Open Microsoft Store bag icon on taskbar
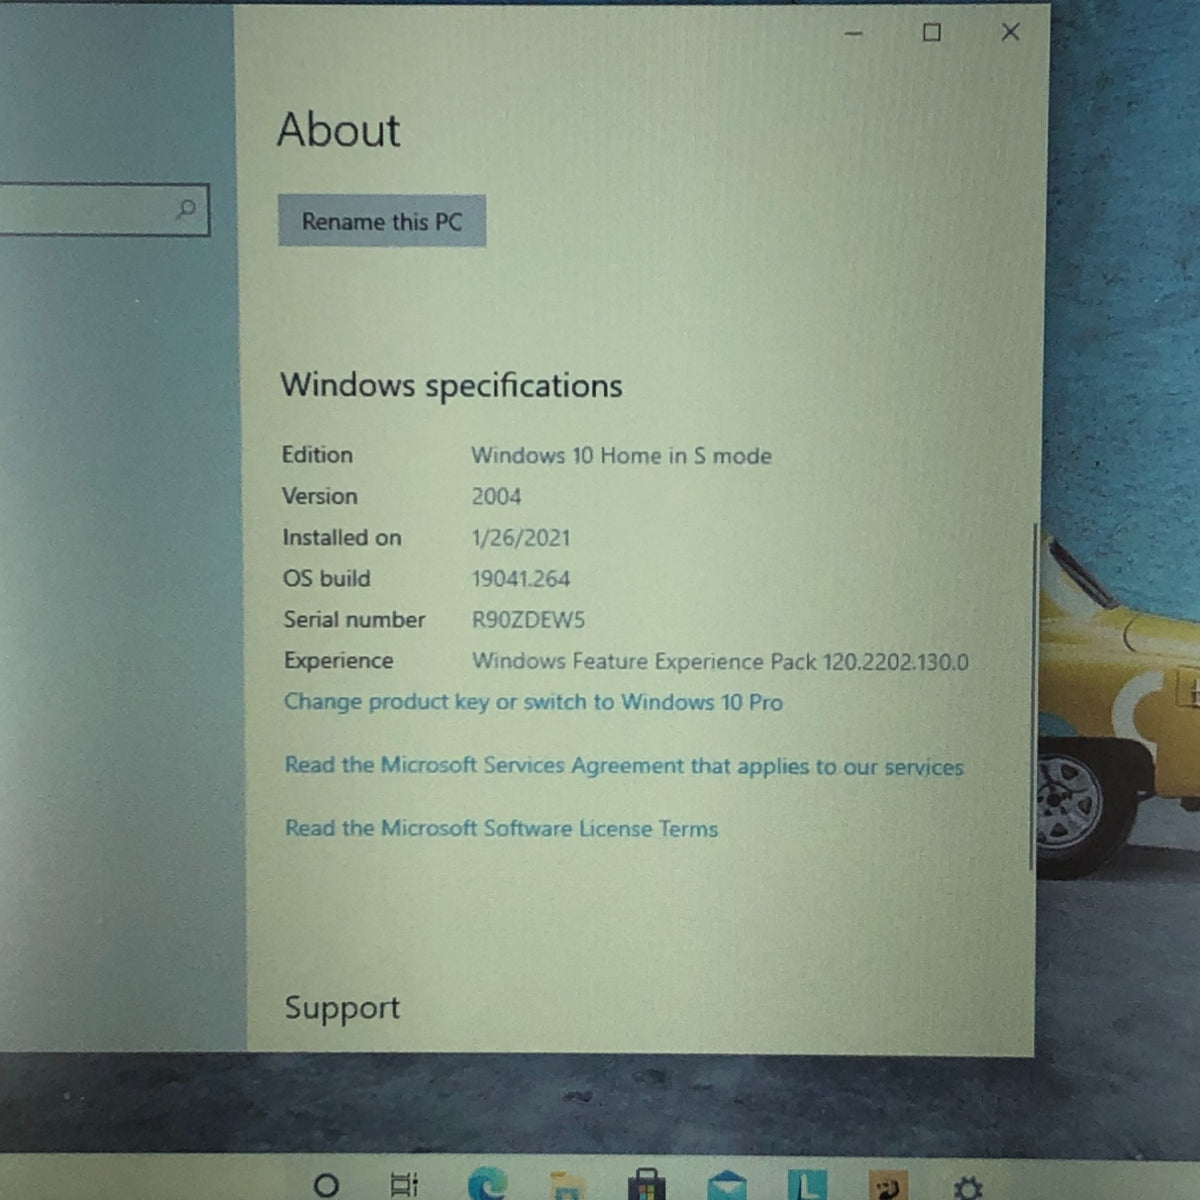 click(x=646, y=1185)
